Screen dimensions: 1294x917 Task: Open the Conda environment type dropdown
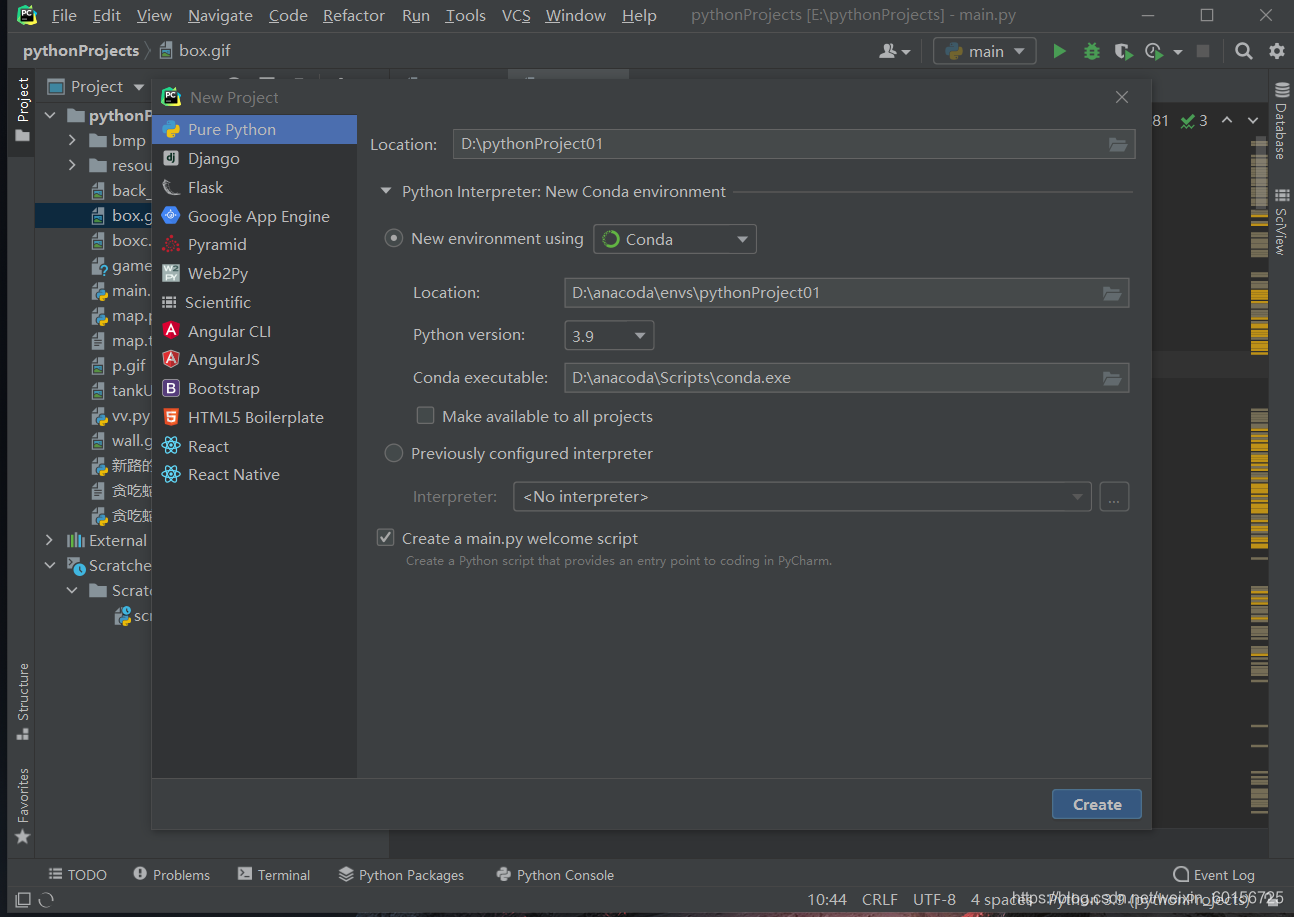pos(675,239)
